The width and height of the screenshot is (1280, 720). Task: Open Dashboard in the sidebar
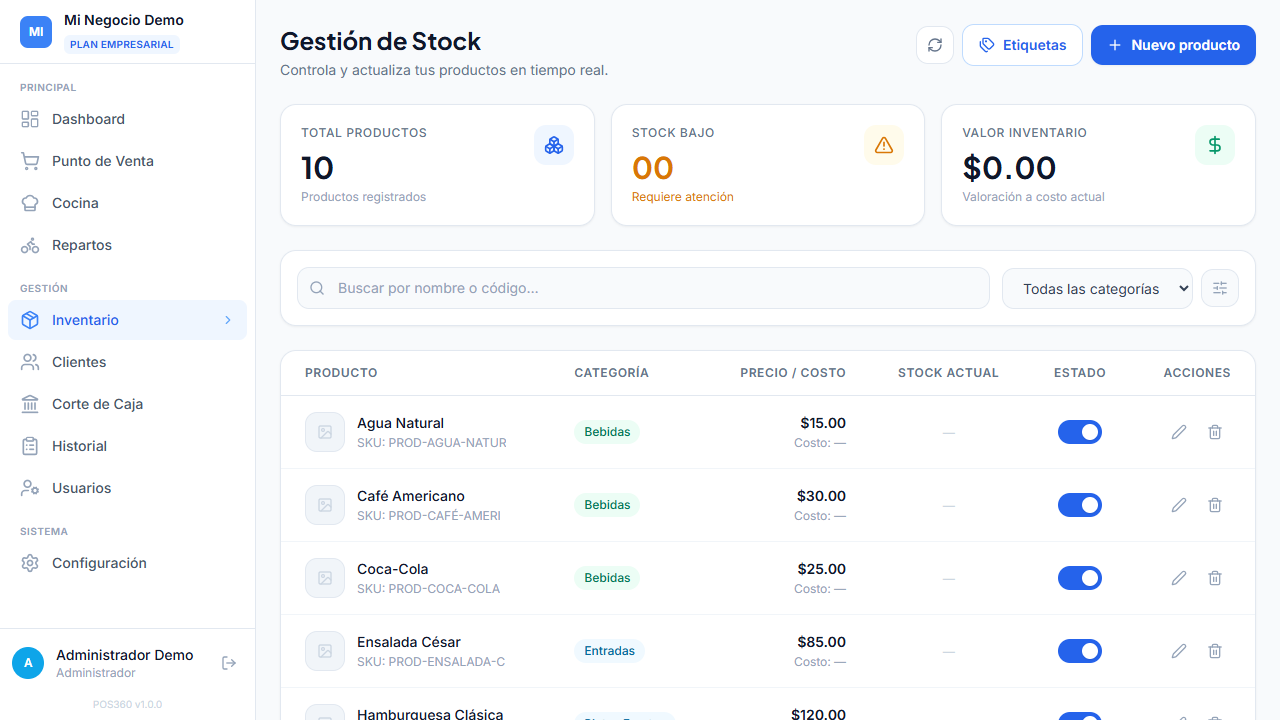[x=127, y=119]
